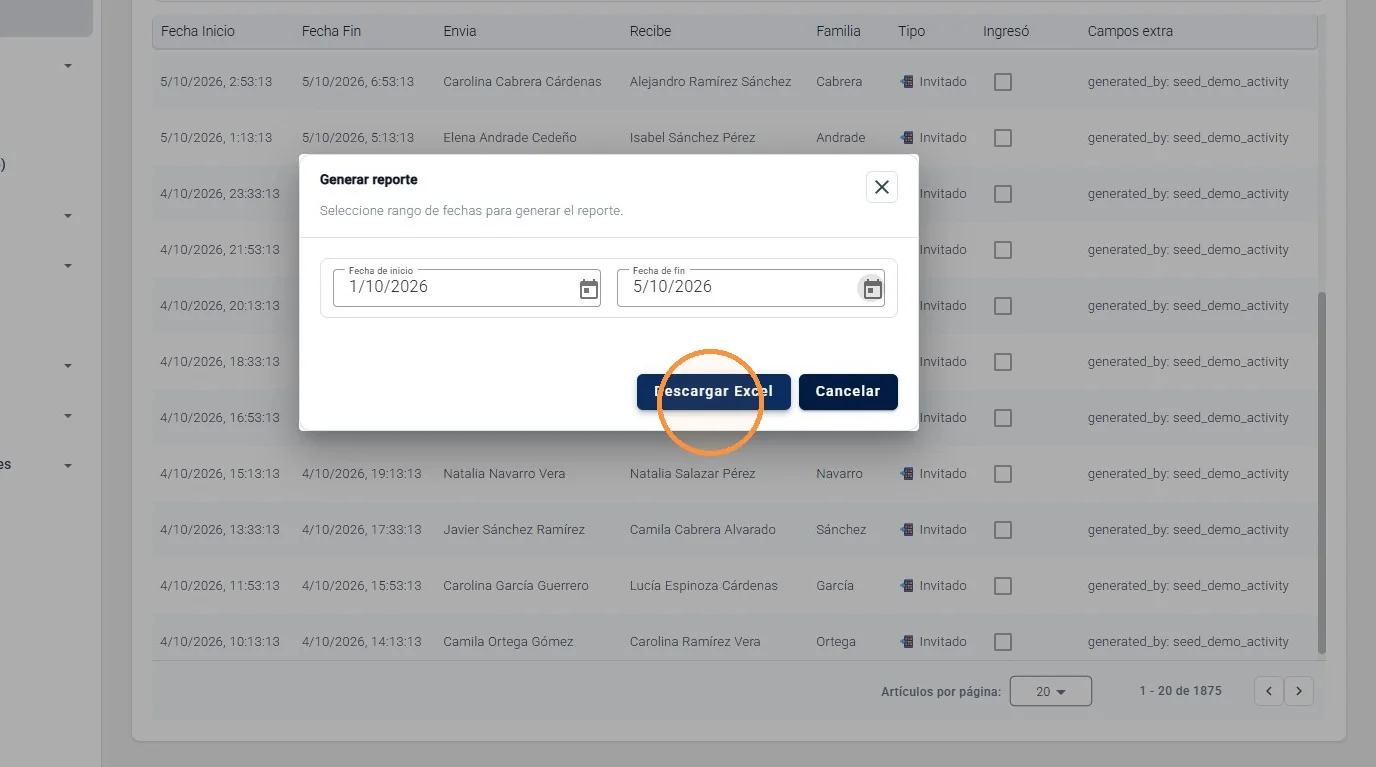Open calendar picker for Fecha de inicio
1376x767 pixels.
tap(589, 289)
